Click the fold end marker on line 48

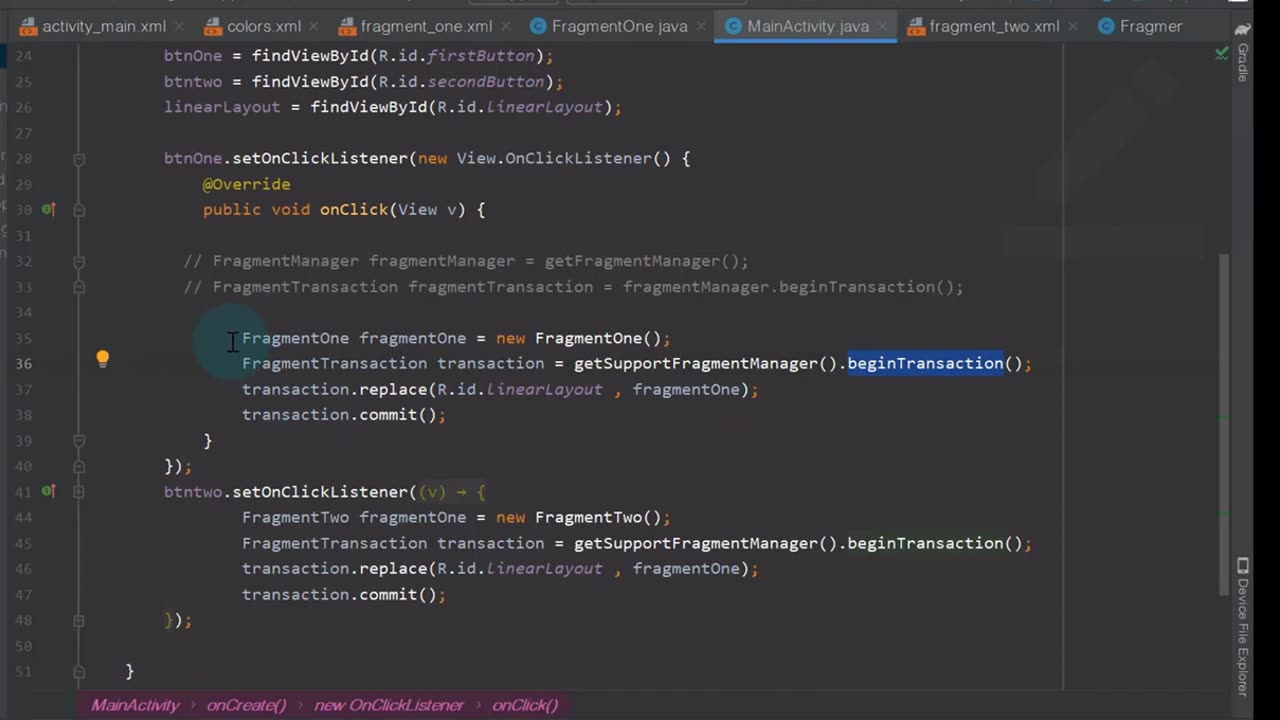point(79,620)
